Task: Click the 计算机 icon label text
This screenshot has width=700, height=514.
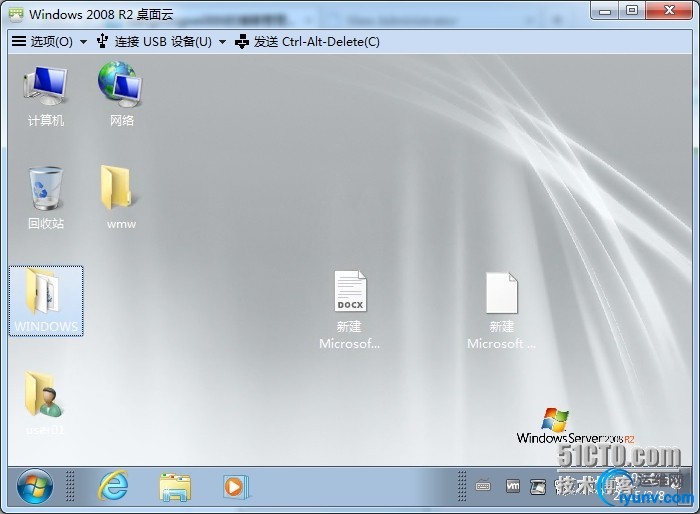Action: coord(46,120)
